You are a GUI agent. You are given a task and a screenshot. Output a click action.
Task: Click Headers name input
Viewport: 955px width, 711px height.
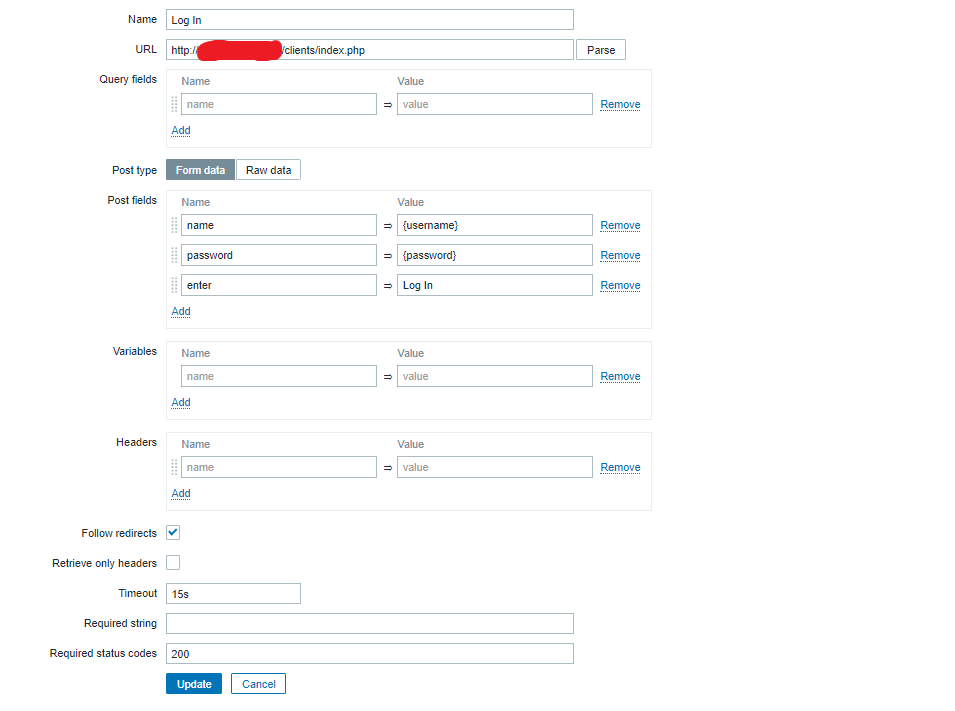click(x=279, y=467)
